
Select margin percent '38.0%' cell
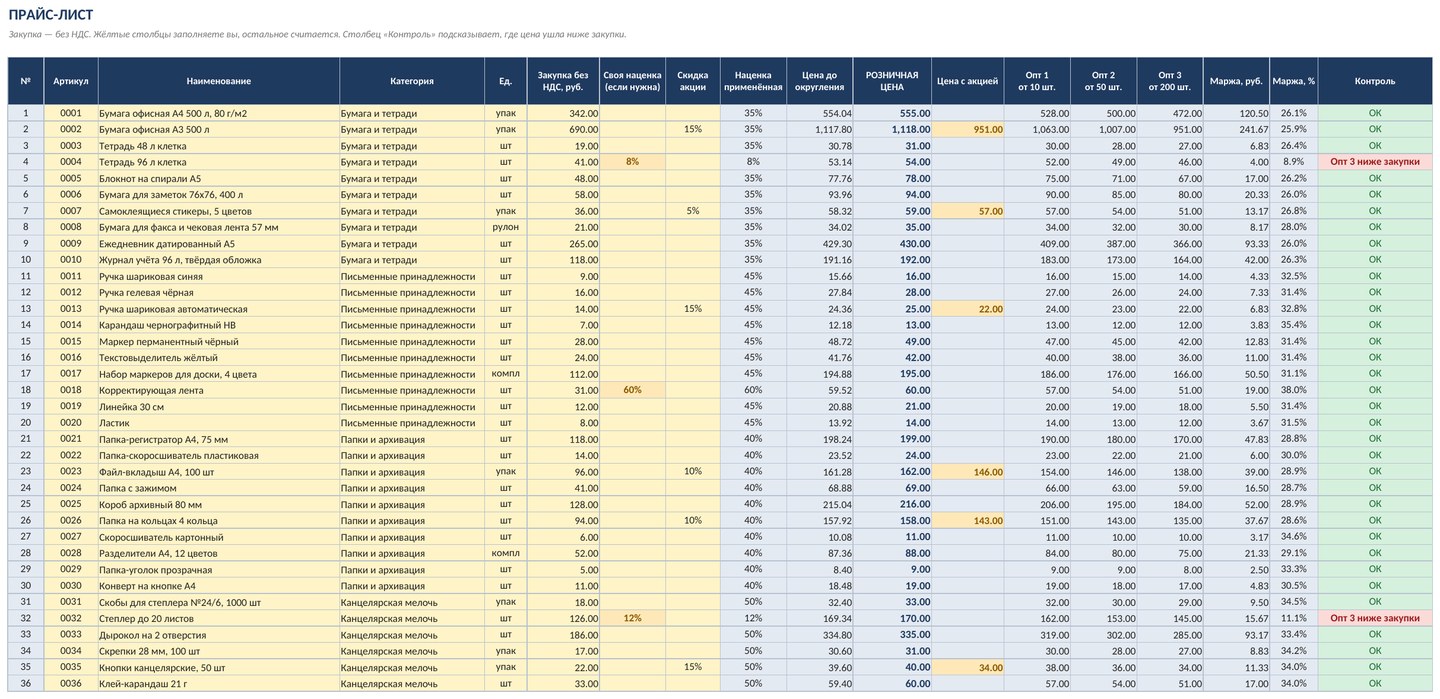[1293, 390]
